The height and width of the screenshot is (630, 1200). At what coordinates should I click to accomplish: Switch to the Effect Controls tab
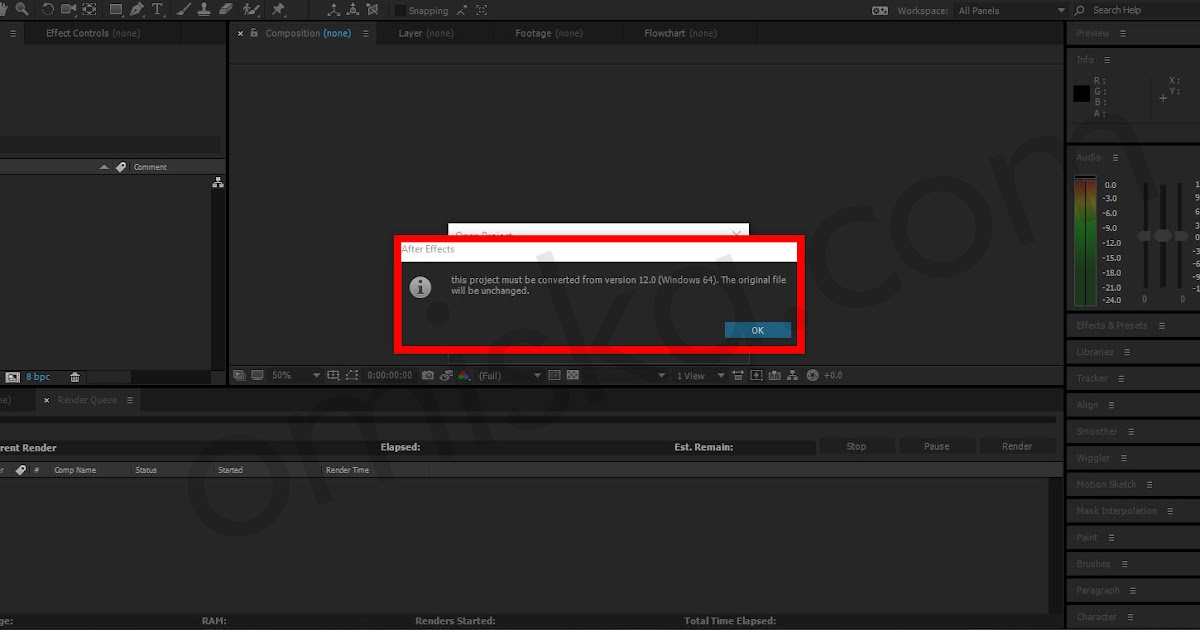(93, 33)
